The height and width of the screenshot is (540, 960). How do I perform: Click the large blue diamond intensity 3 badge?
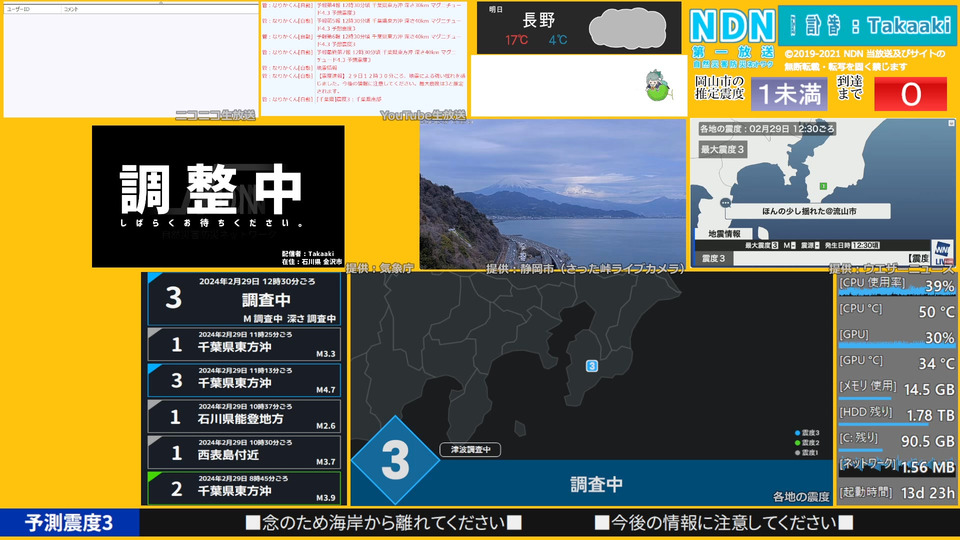(396, 460)
